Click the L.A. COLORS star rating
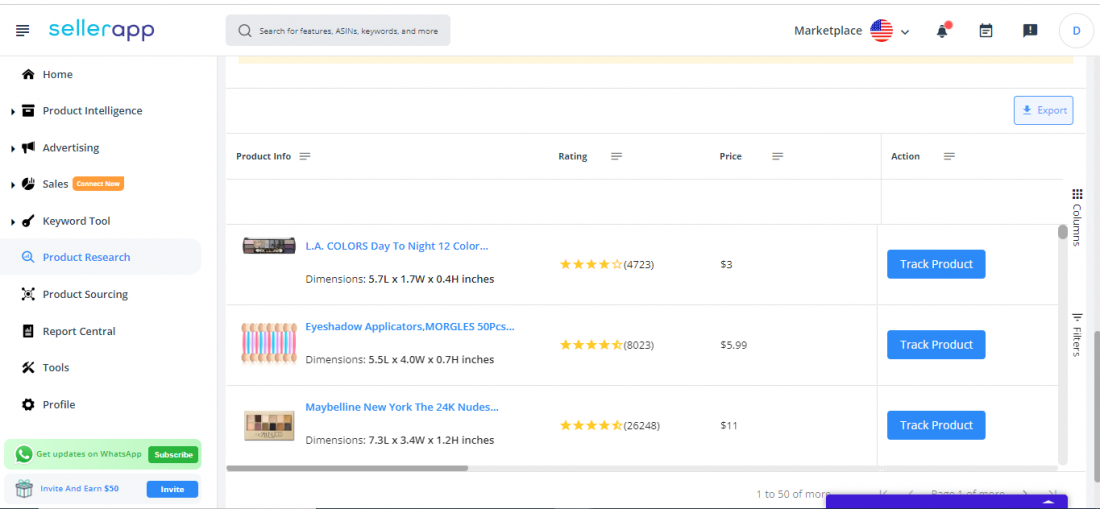This screenshot has width=1100, height=509. click(591, 264)
